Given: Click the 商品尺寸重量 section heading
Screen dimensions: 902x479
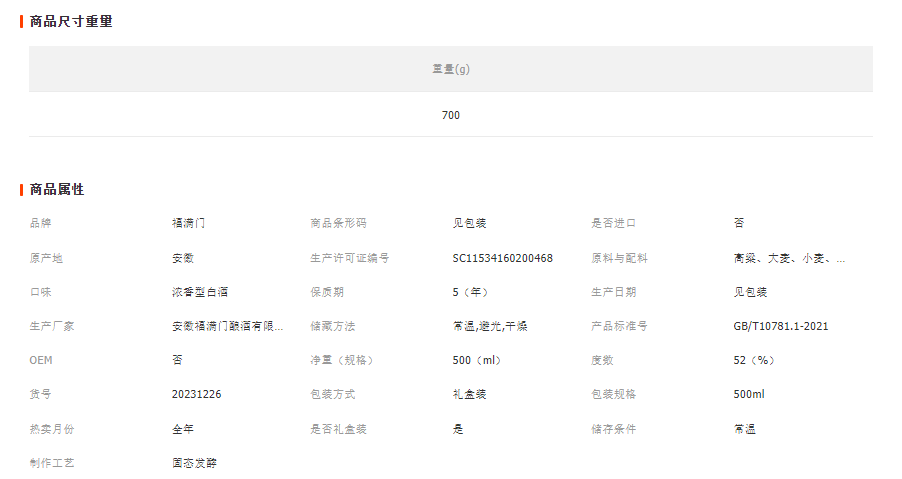Looking at the screenshot, I should 71,21.
